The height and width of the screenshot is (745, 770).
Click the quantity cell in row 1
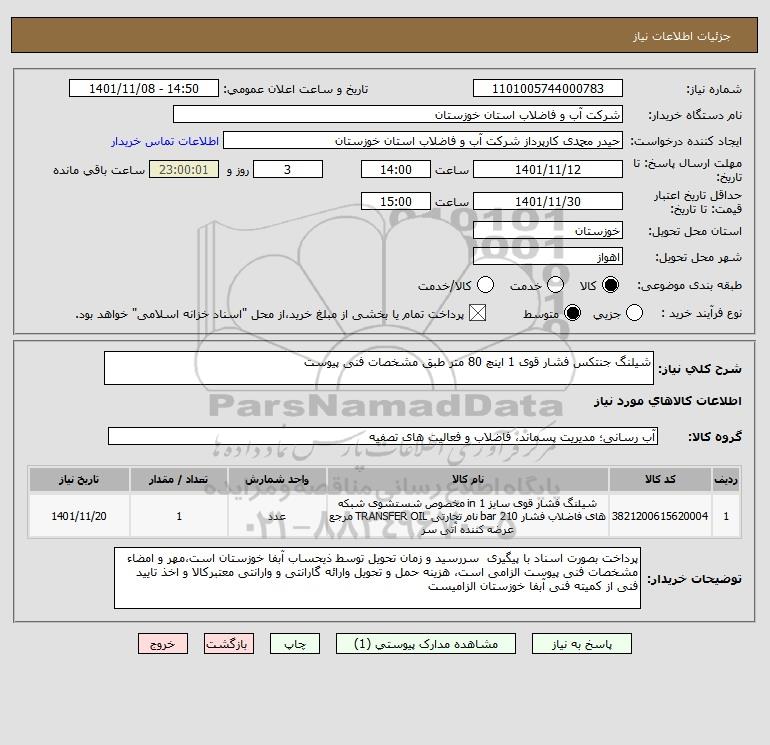tap(179, 516)
